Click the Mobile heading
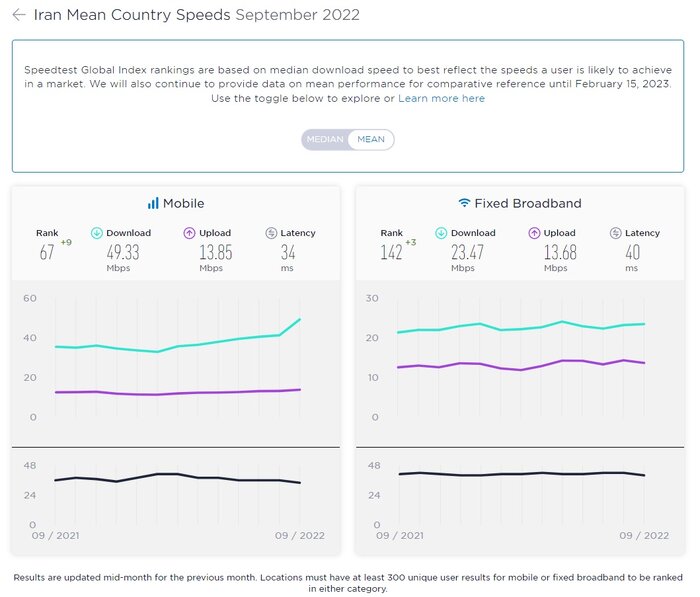Viewport: 700px width, 597px height. coord(183,203)
